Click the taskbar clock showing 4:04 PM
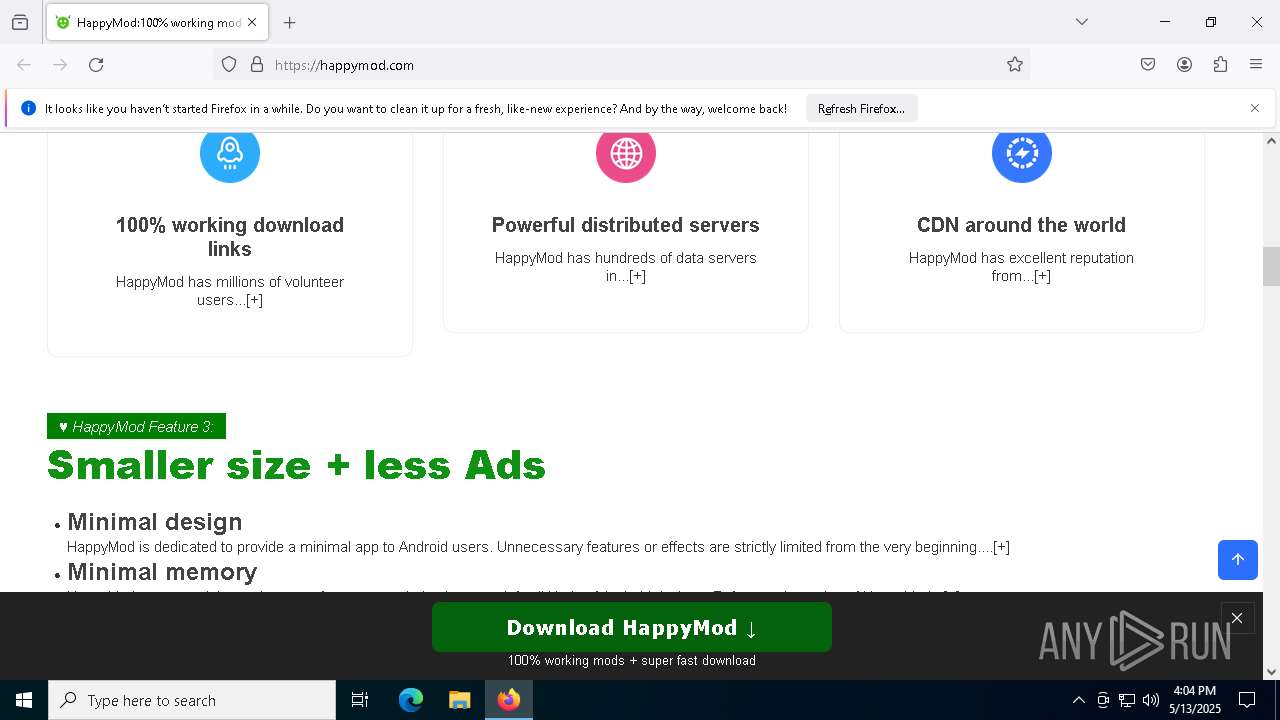The image size is (1280, 720). coord(1195,700)
